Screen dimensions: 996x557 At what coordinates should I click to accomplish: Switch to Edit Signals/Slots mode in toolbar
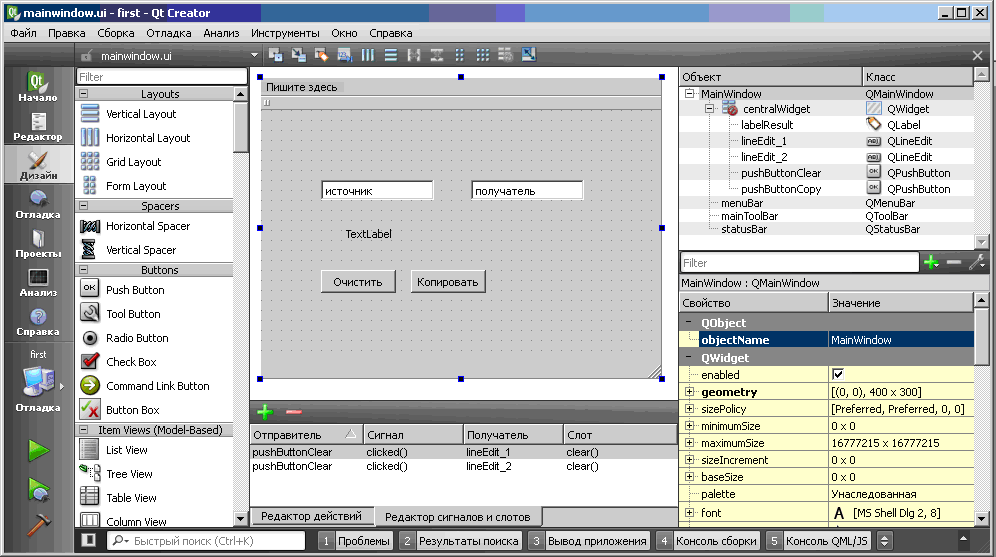tap(298, 55)
